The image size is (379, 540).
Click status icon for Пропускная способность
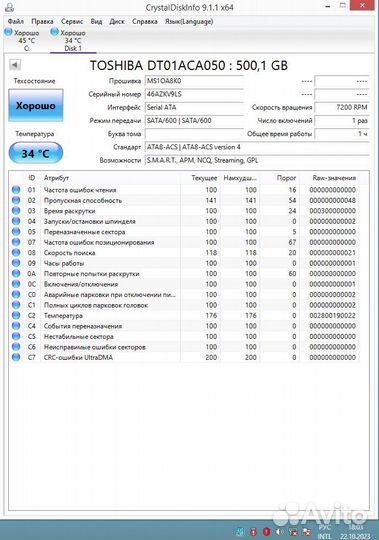(16, 200)
